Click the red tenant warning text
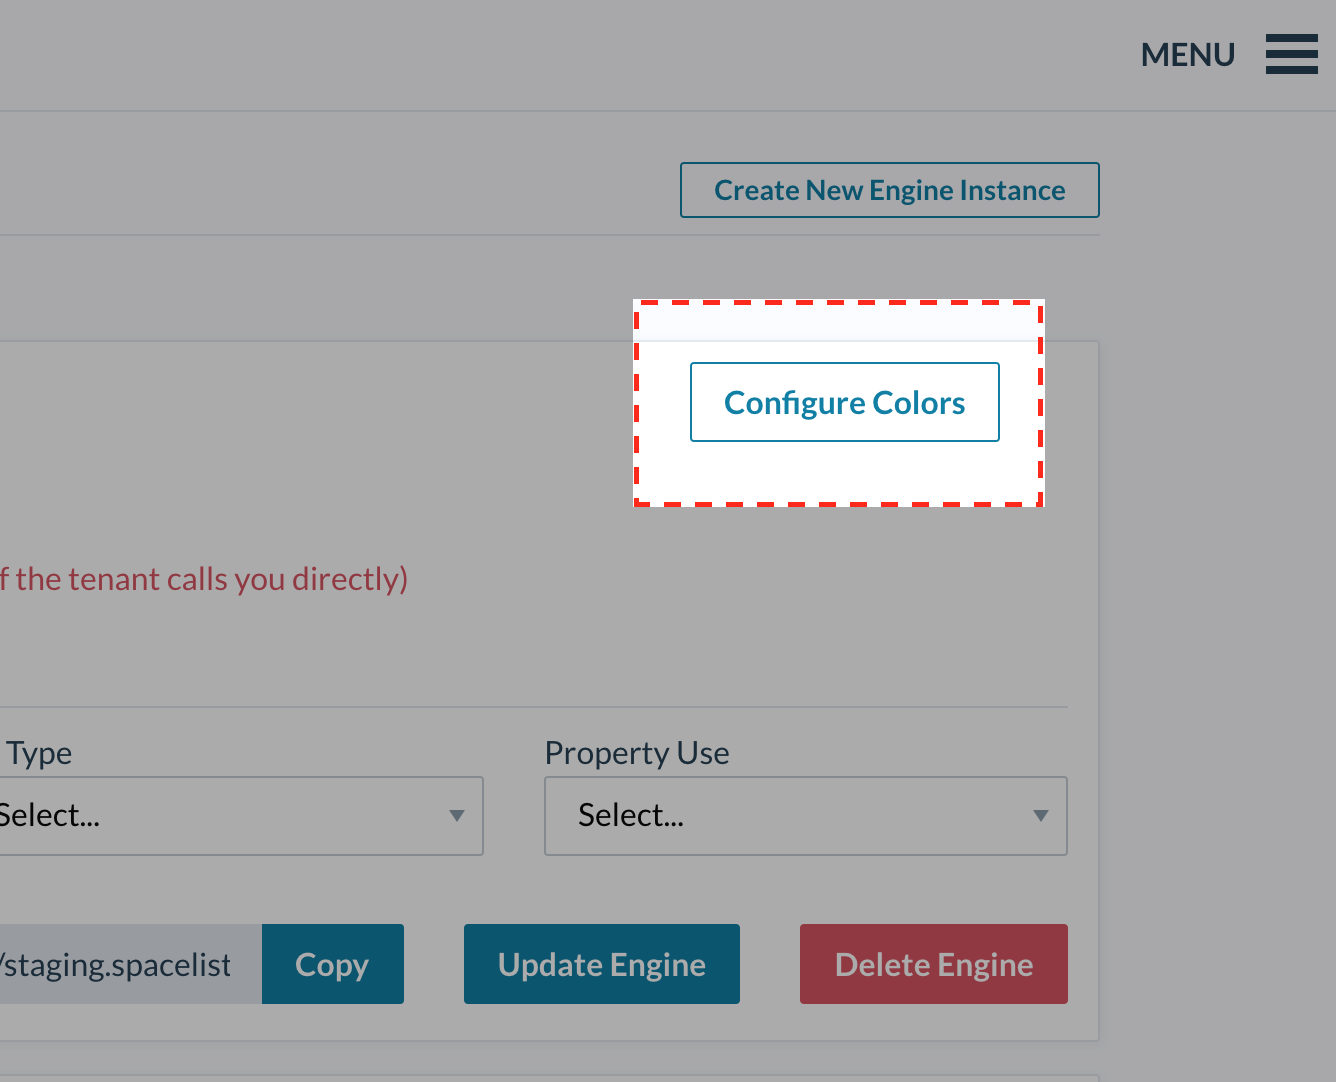Screen dimensions: 1336x1082 click(x=204, y=578)
